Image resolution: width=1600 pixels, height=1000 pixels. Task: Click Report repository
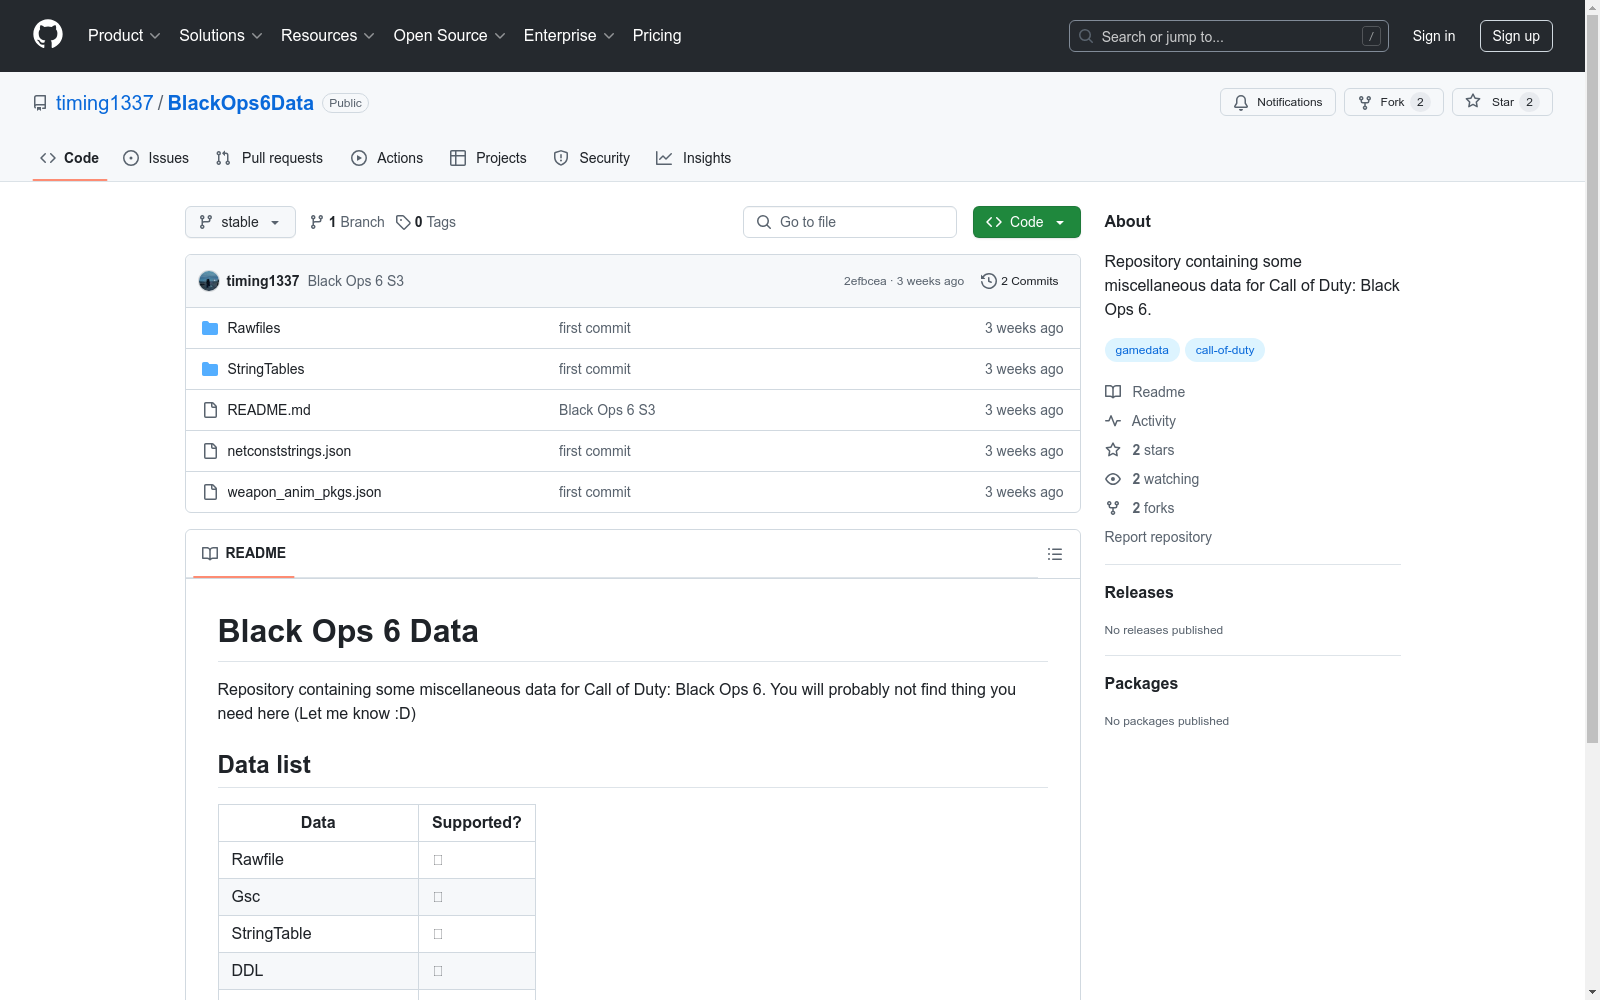point(1158,537)
